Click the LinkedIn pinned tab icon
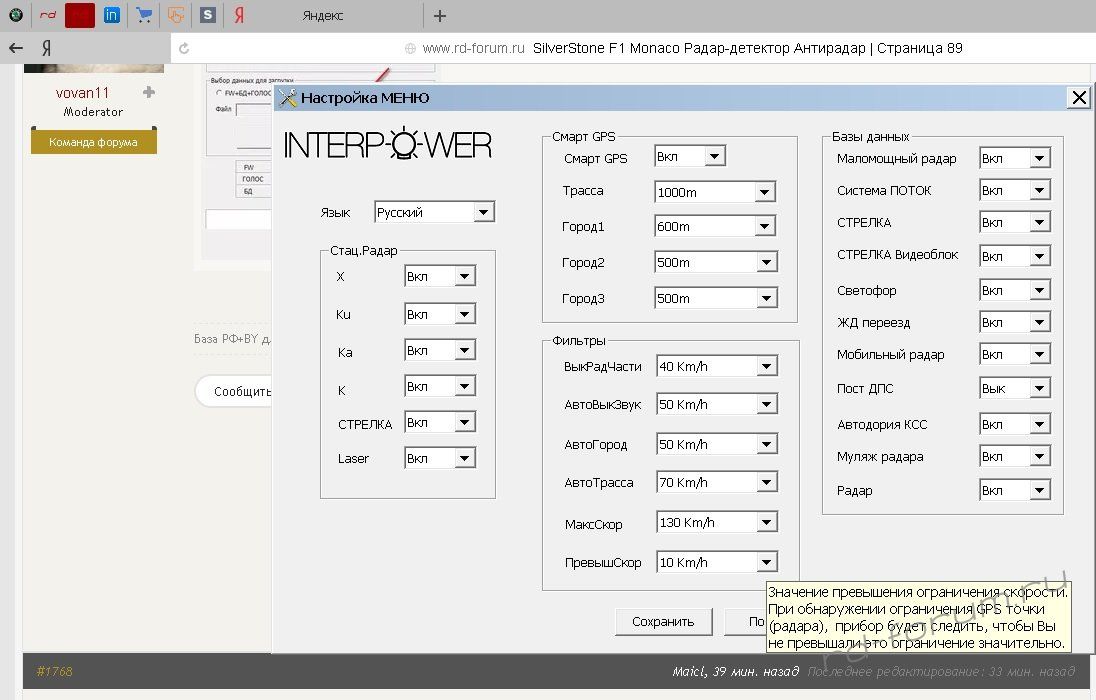The height and width of the screenshot is (700, 1096). [x=111, y=15]
